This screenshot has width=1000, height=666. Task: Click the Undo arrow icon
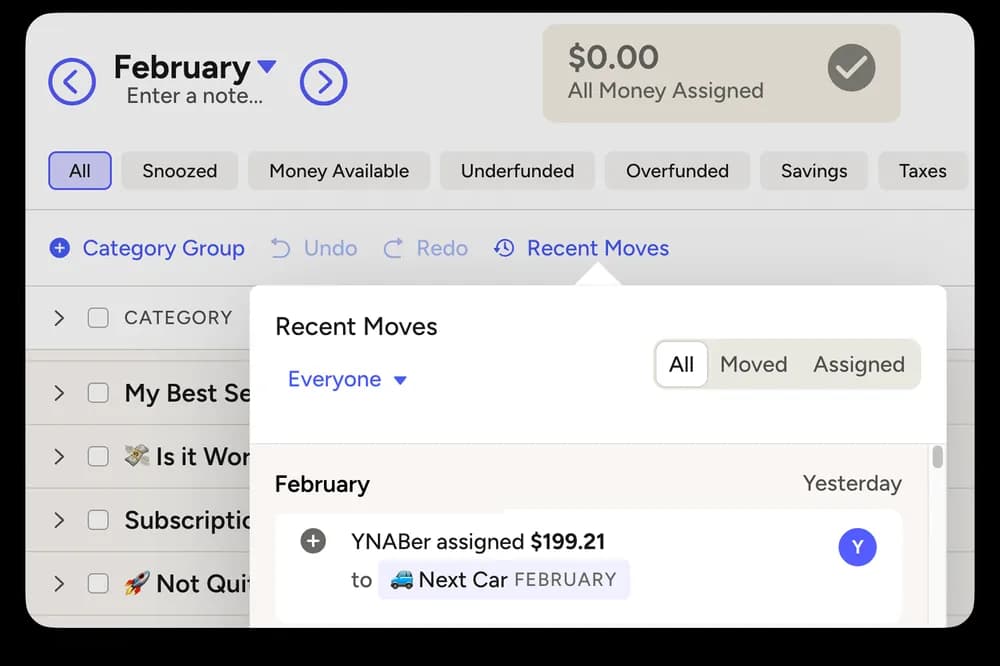(x=280, y=248)
